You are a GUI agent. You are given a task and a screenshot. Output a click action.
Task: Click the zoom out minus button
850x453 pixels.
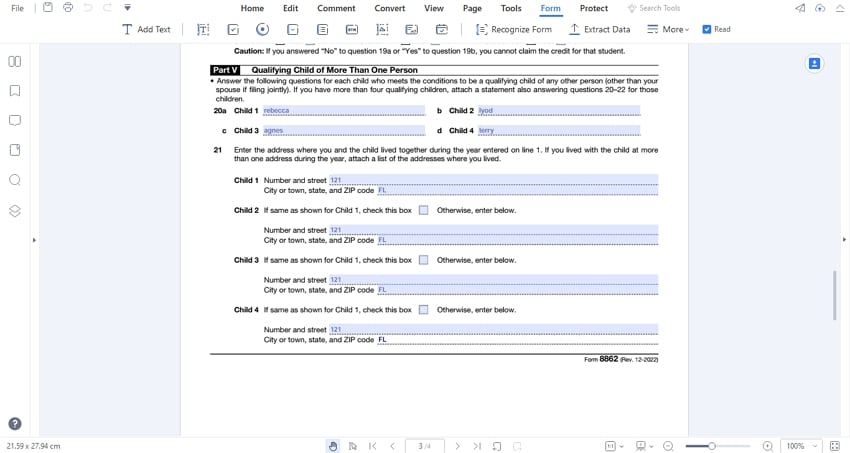click(x=668, y=446)
